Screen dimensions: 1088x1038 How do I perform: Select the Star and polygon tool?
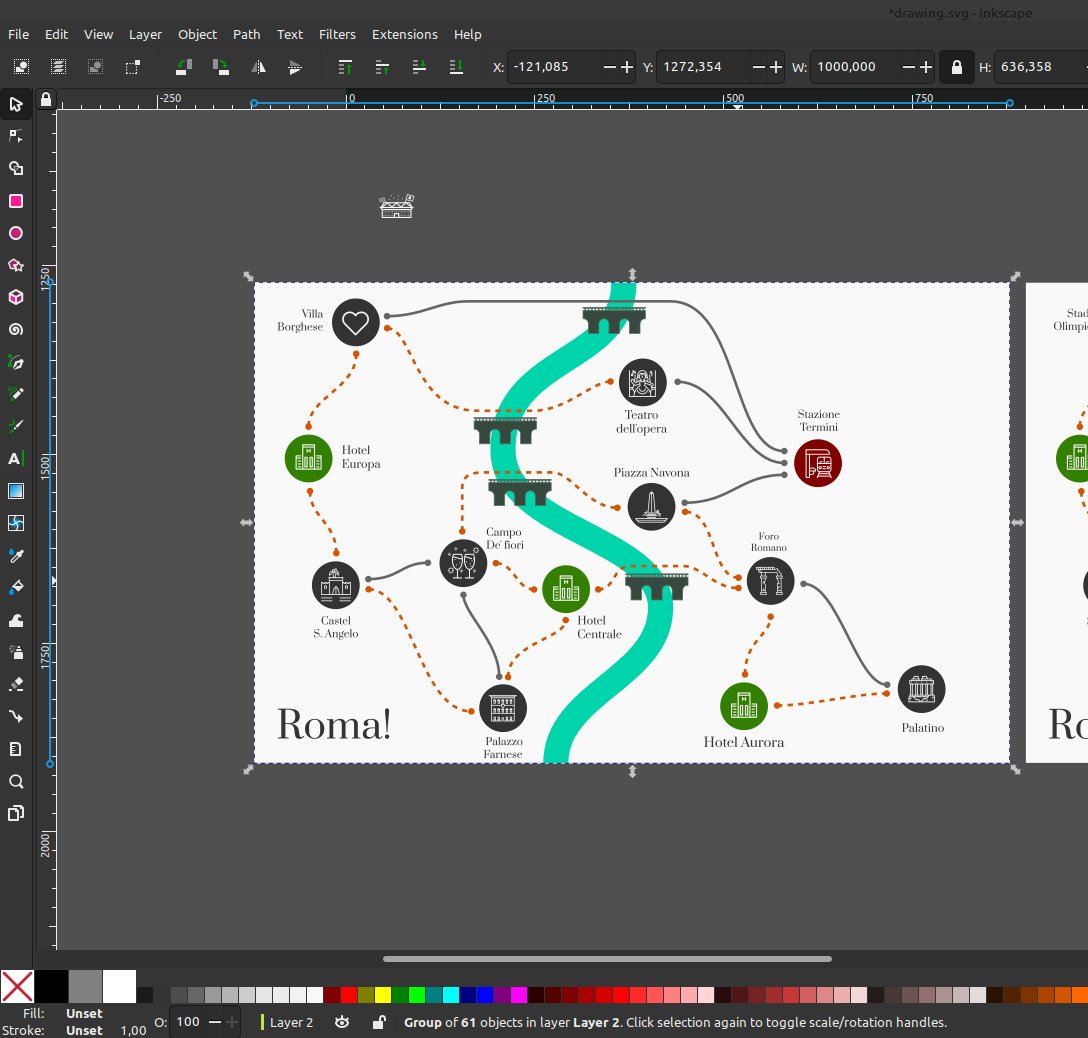[x=16, y=265]
